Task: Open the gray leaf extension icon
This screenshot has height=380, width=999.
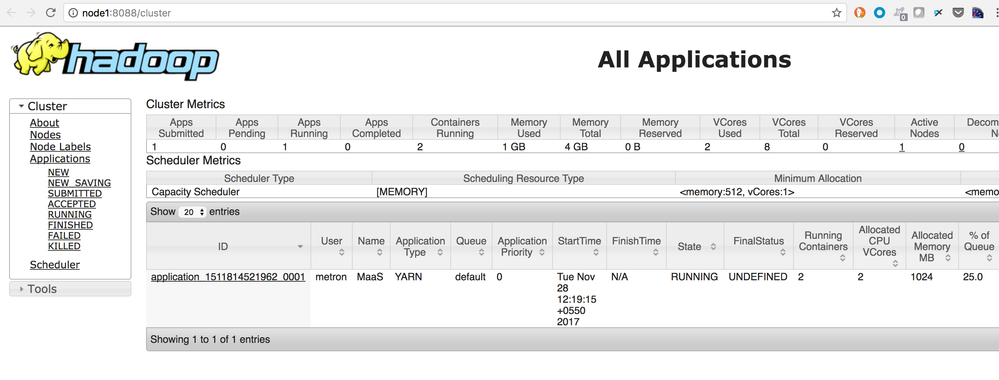Action: point(919,12)
